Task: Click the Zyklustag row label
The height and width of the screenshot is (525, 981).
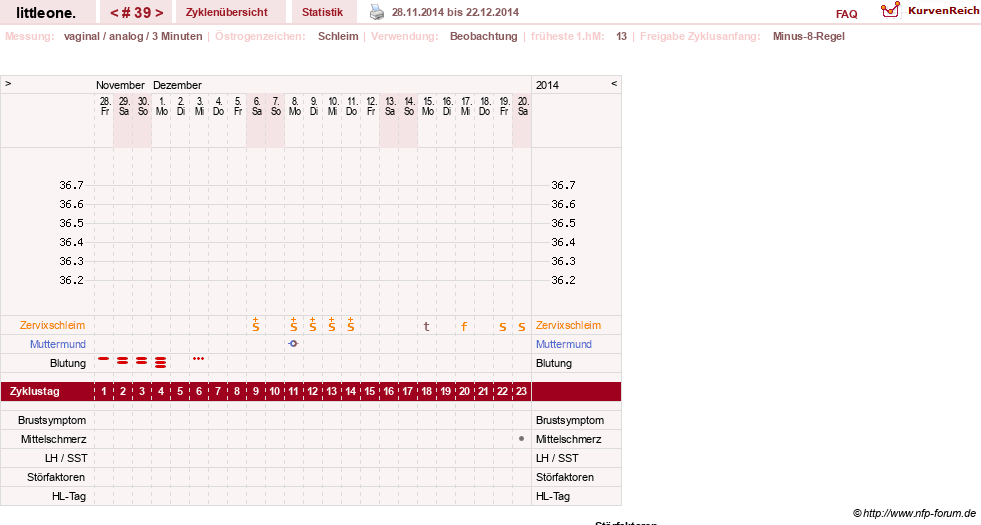Action: point(34,391)
